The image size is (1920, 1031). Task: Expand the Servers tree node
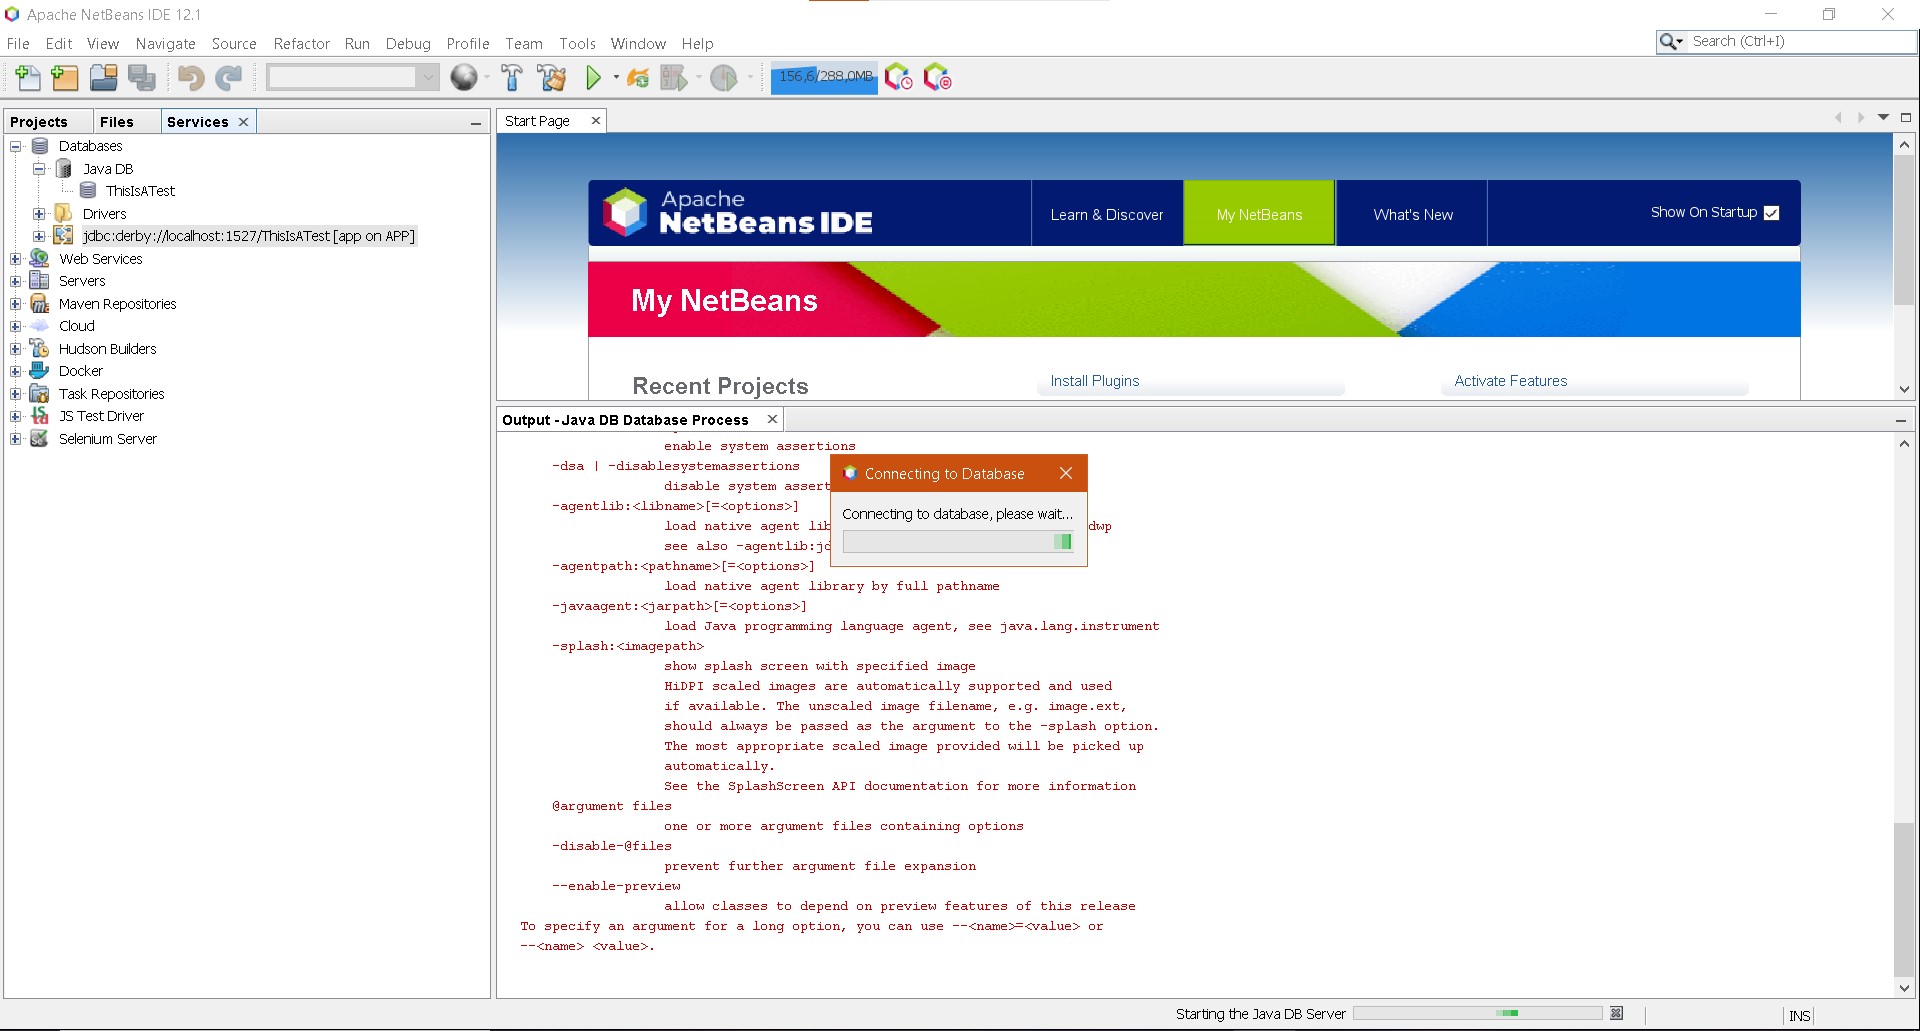click(x=16, y=281)
